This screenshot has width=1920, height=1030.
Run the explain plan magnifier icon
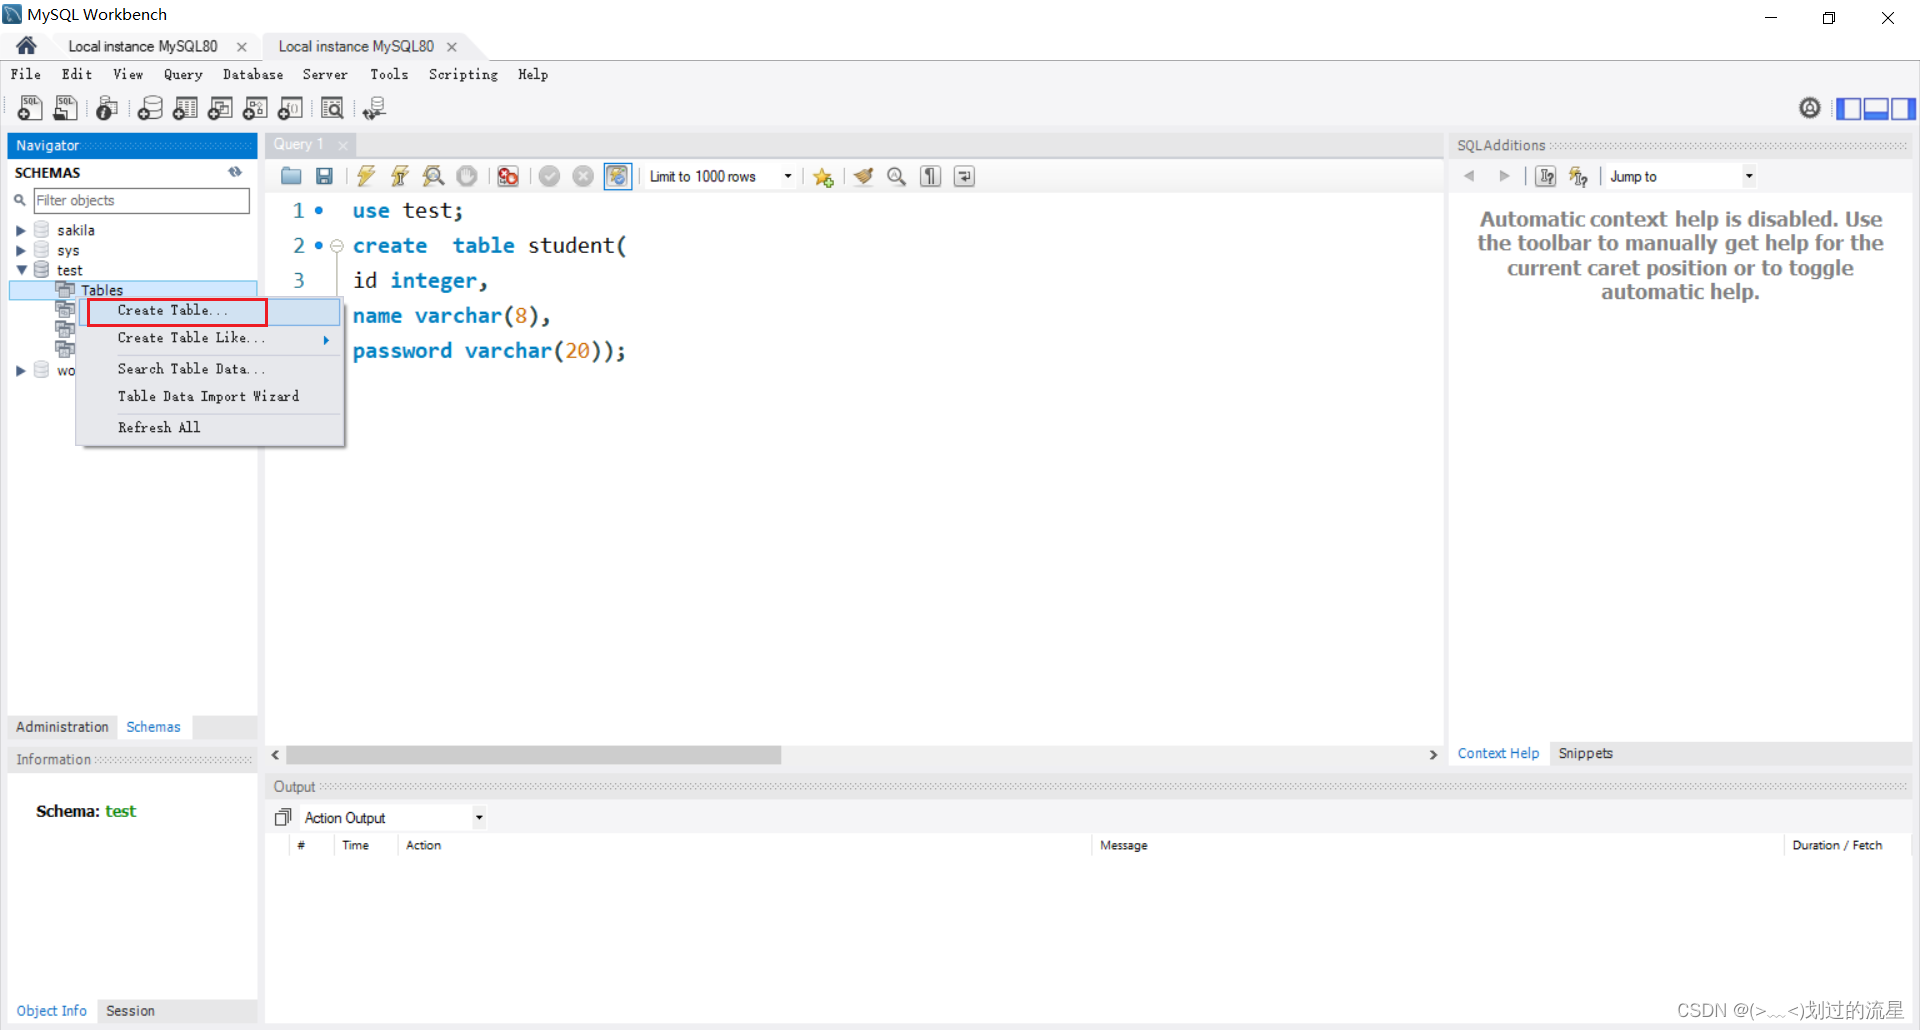tap(433, 176)
